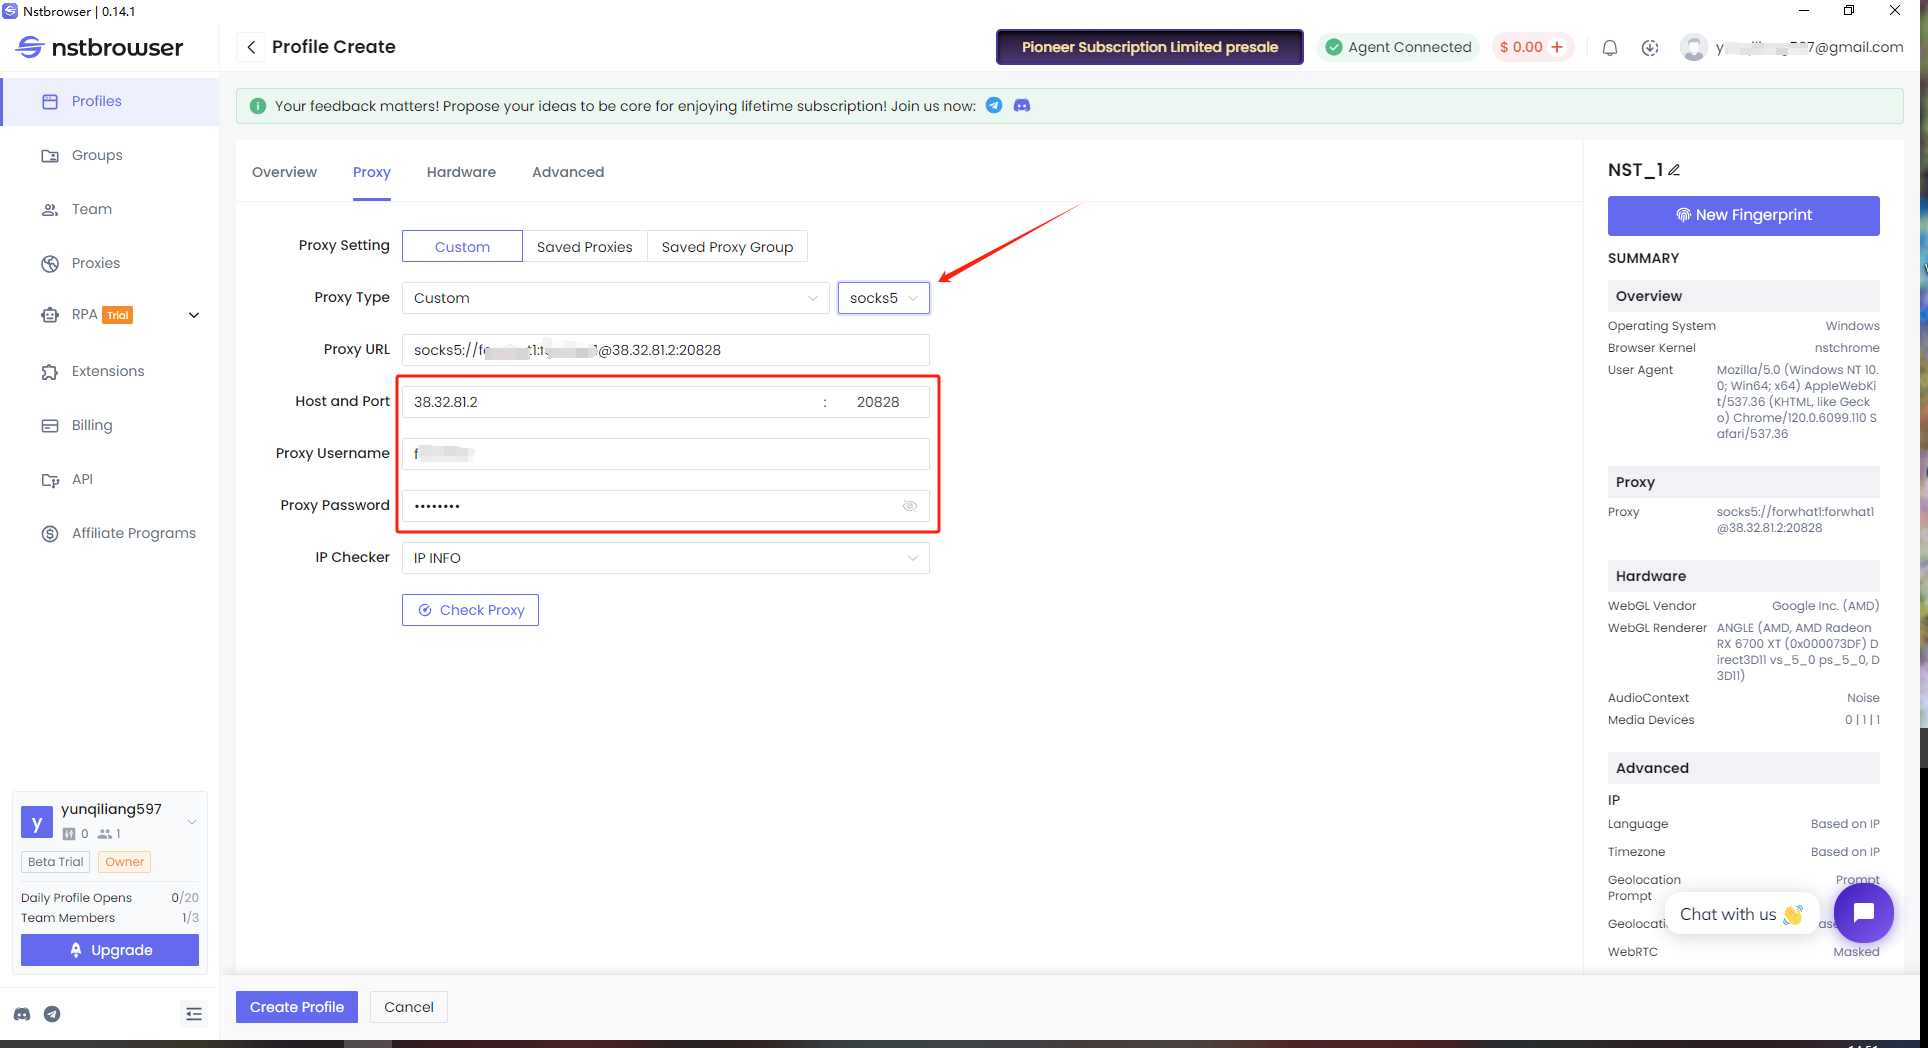The height and width of the screenshot is (1048, 1928).
Task: Click the edit pencil next to NST_1
Action: point(1674,170)
